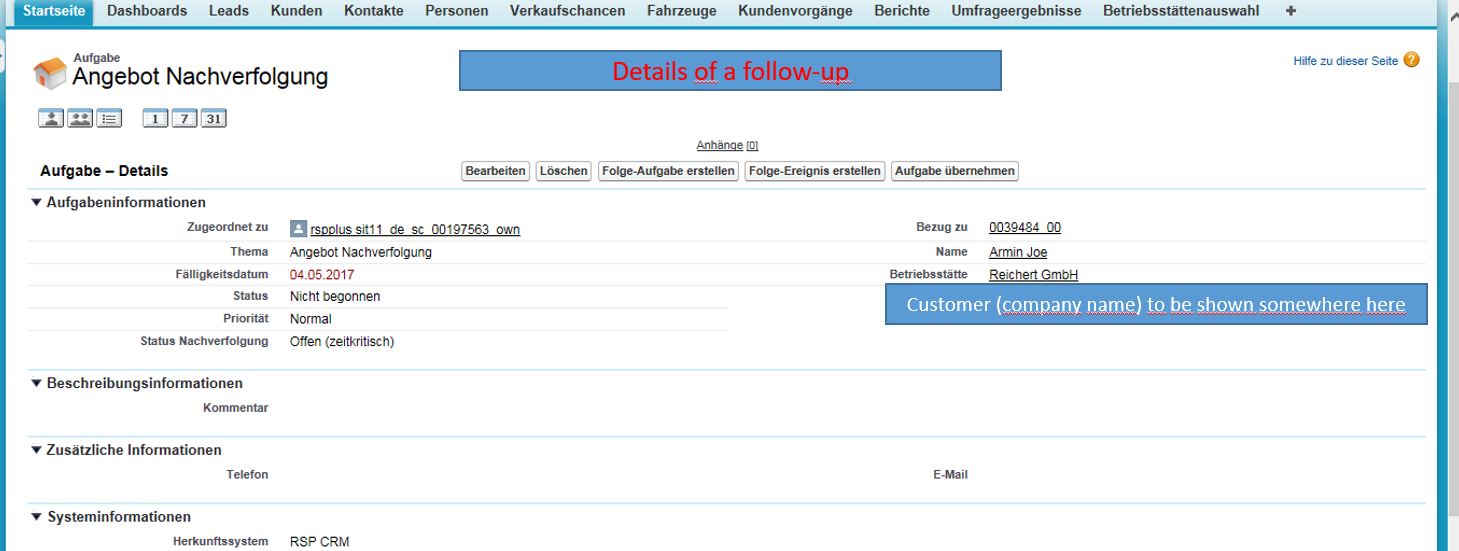1459x551 pixels.
Task: Open the 0039484_00 Bezug zu link
Action: pos(1025,228)
